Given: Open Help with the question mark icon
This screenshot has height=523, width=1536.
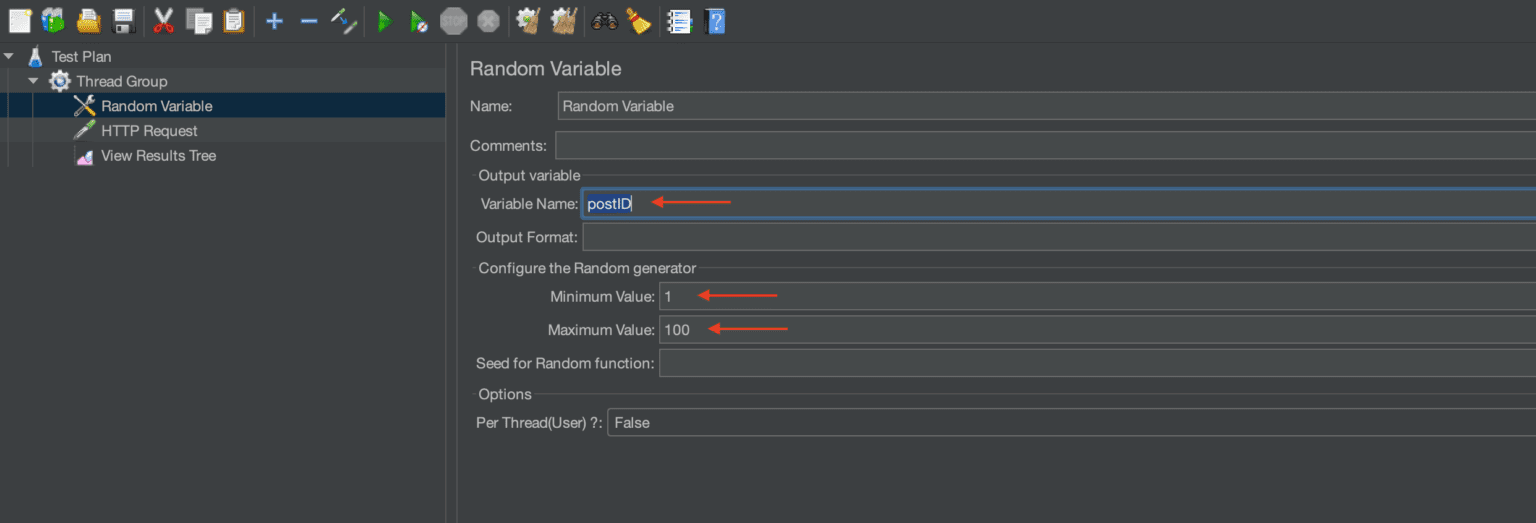Looking at the screenshot, I should 715,20.
